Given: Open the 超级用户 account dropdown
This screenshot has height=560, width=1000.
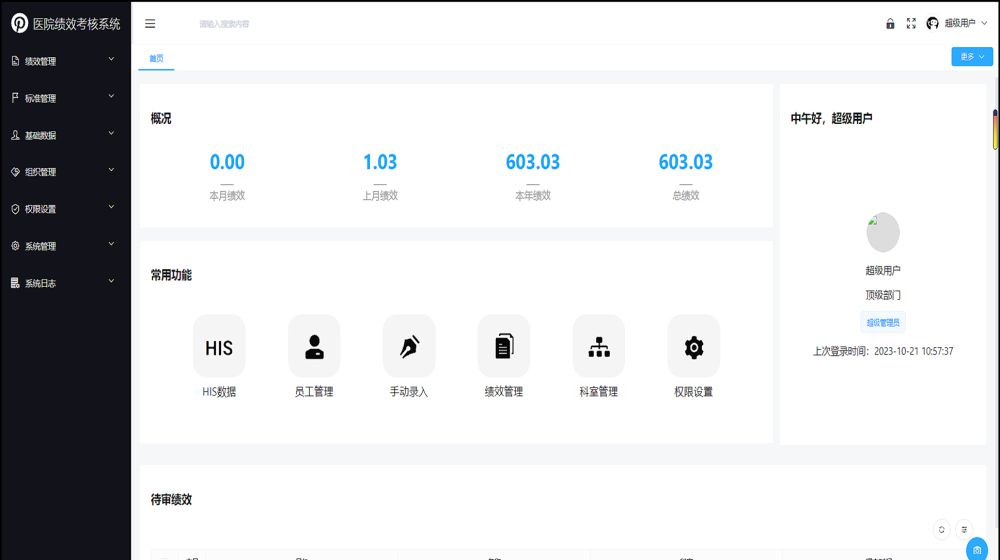Looking at the screenshot, I should pos(966,24).
